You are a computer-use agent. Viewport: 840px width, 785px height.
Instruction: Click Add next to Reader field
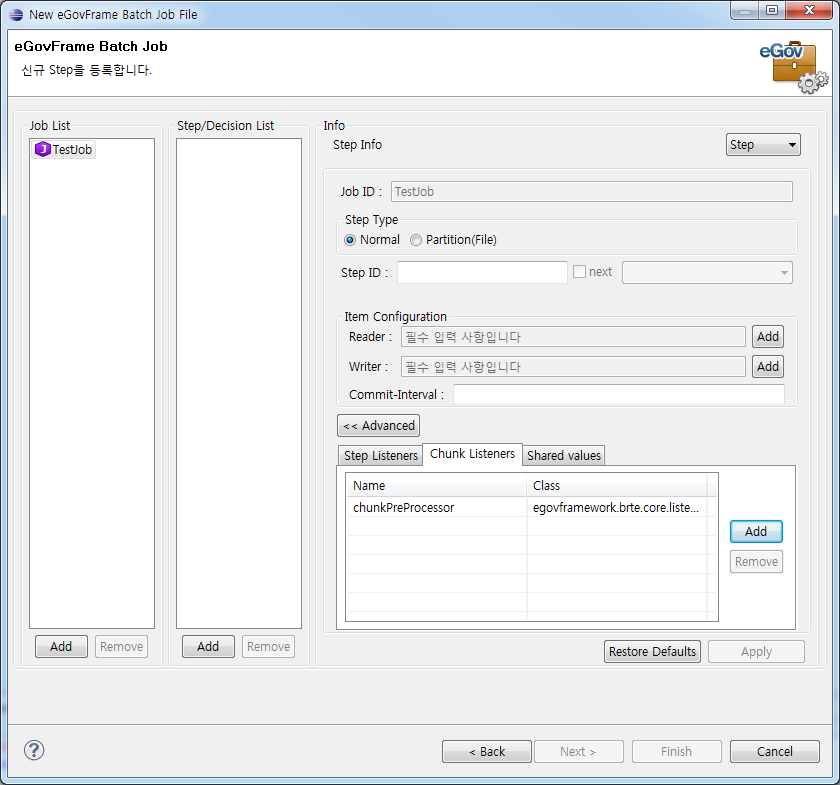pyautogui.click(x=768, y=337)
